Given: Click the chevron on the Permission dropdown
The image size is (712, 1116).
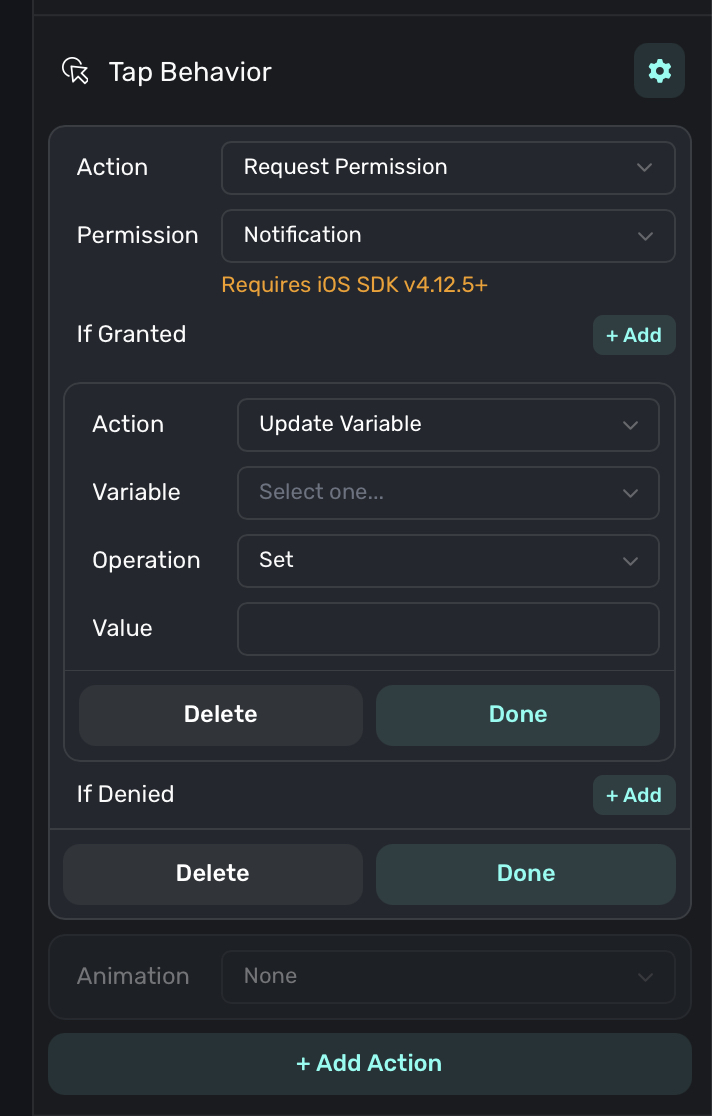Looking at the screenshot, I should coord(645,236).
